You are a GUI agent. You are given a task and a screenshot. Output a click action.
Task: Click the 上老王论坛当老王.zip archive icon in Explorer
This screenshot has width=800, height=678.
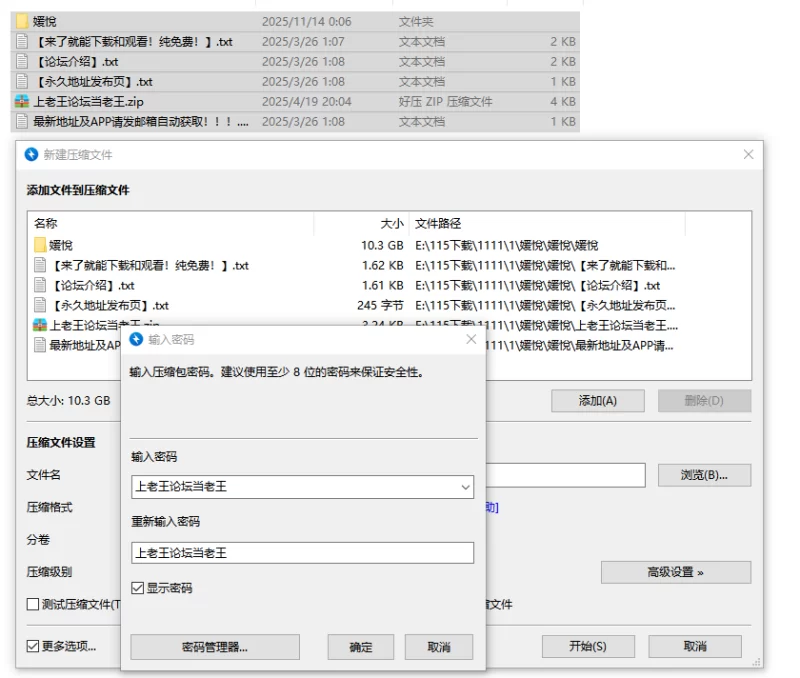[22, 101]
